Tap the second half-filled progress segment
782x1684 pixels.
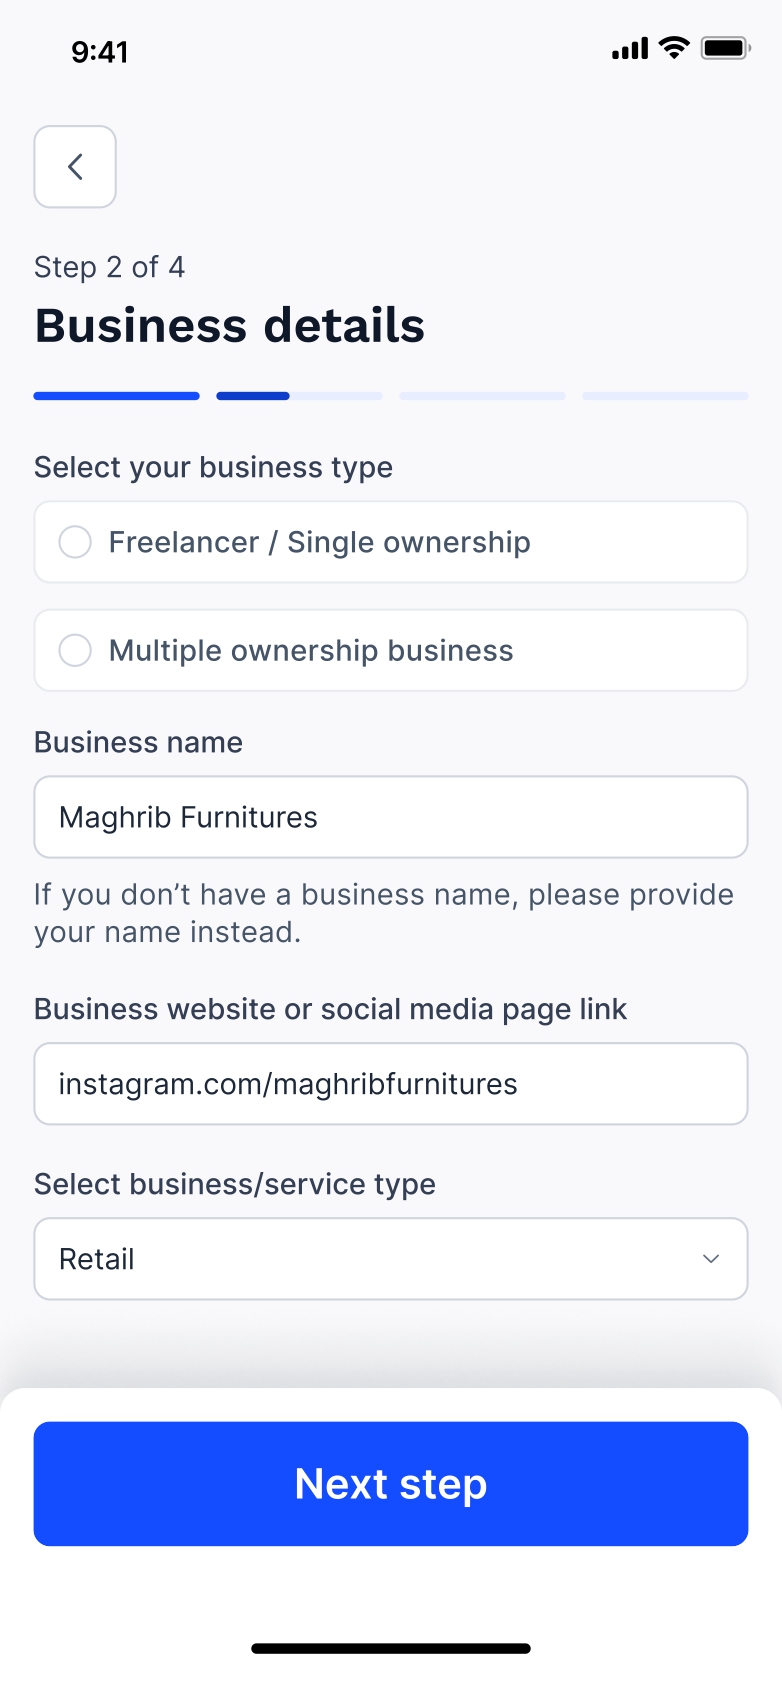pyautogui.click(x=299, y=396)
